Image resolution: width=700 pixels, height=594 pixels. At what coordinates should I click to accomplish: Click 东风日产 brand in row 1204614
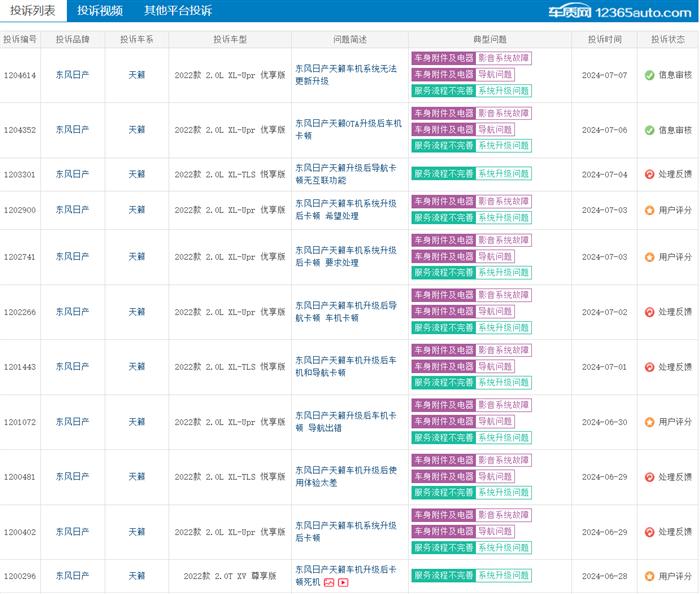click(72, 75)
